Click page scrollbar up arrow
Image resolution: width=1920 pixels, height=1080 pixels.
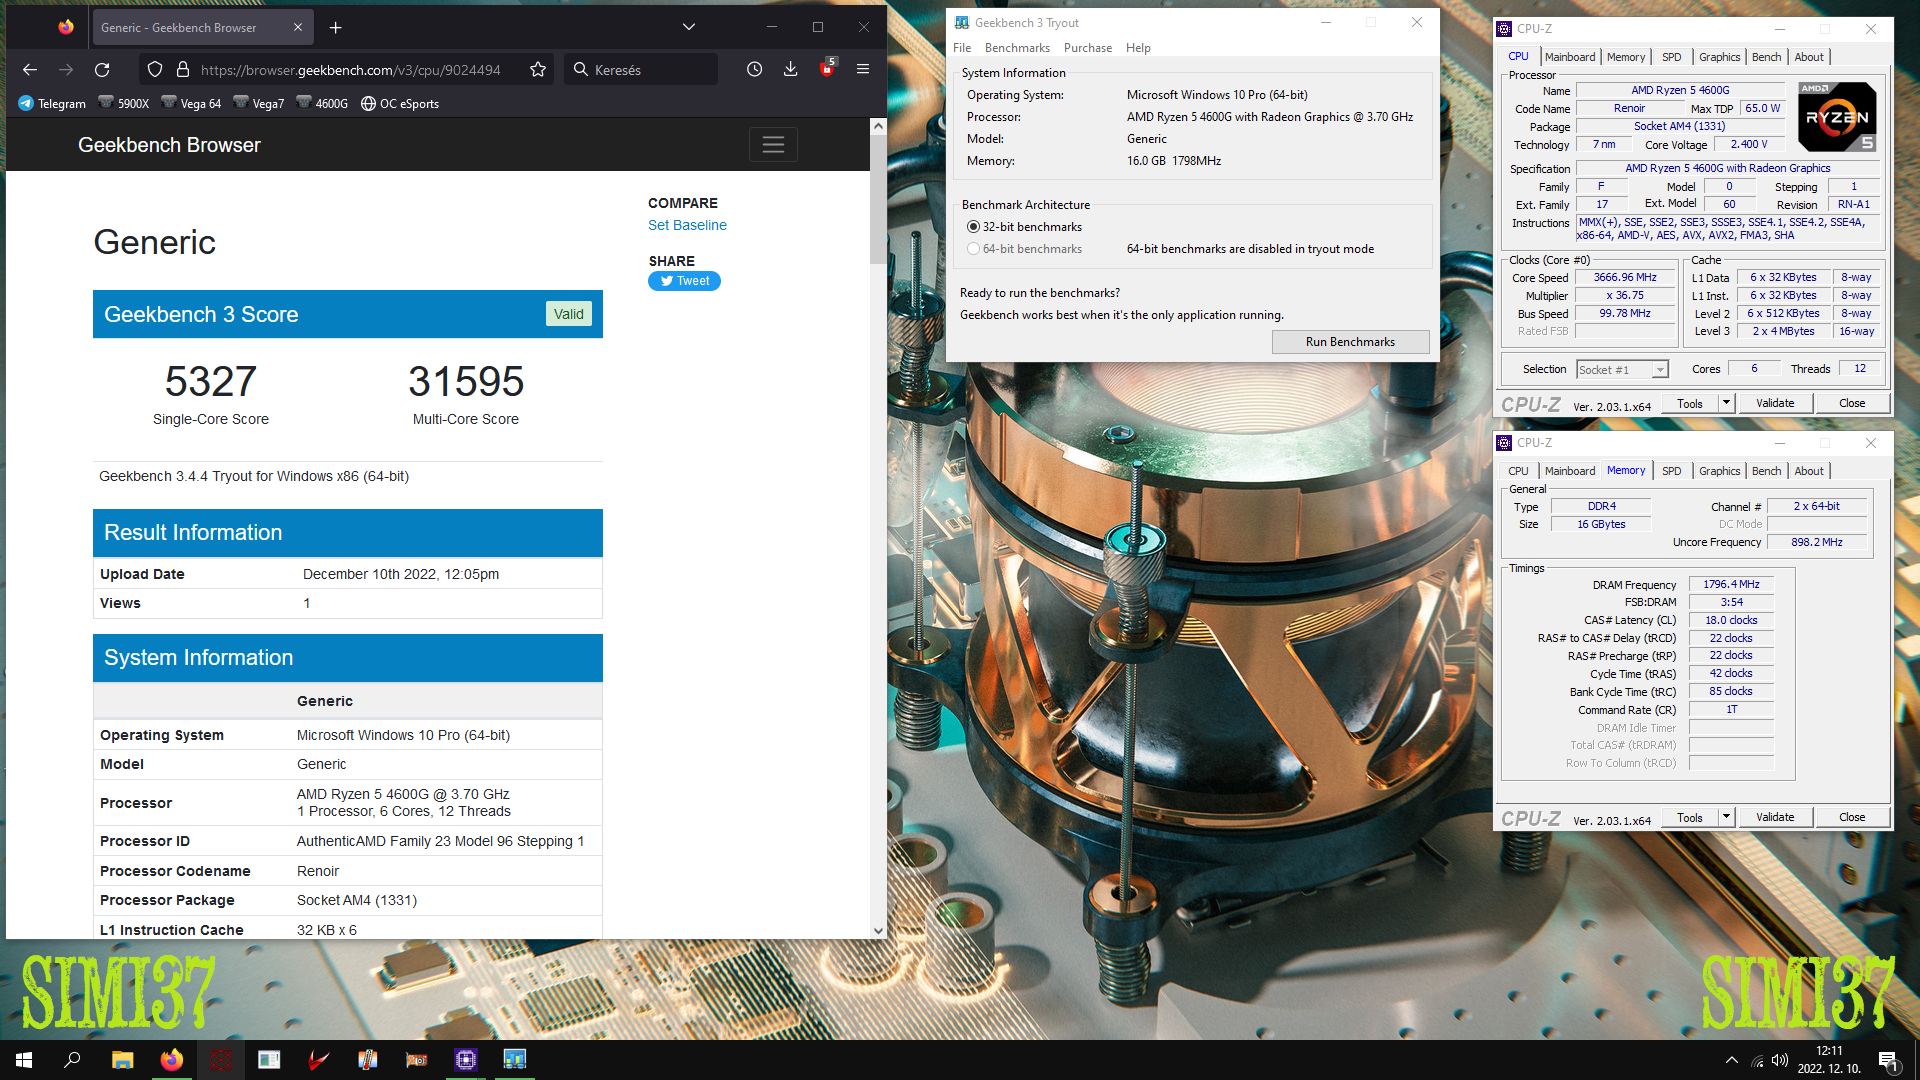click(878, 126)
